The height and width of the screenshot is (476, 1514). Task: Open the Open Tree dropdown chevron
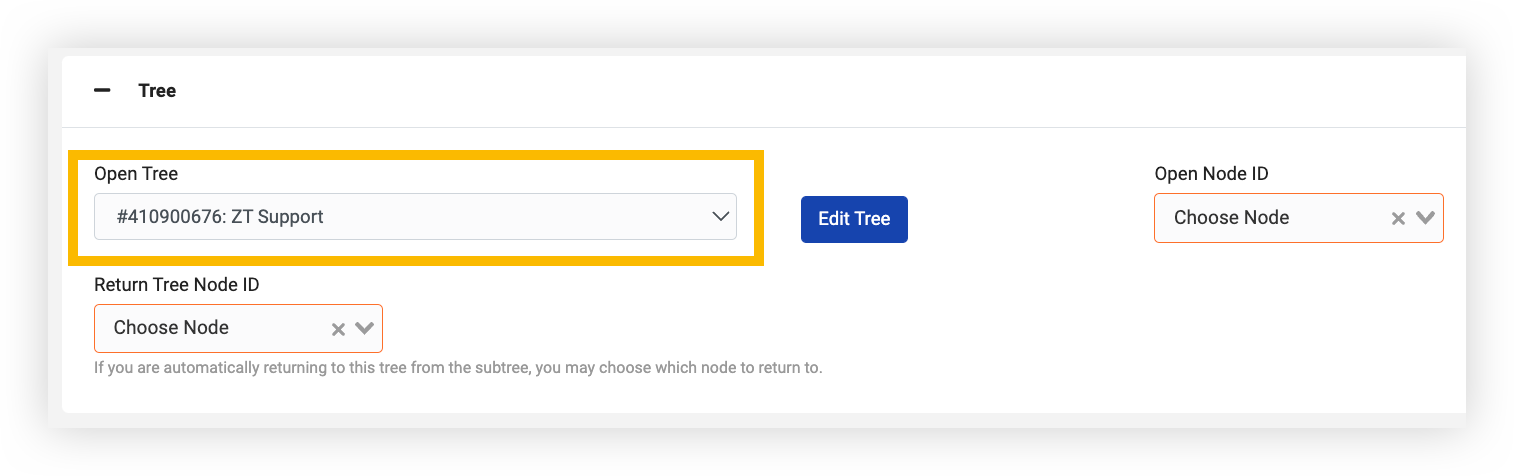click(720, 216)
